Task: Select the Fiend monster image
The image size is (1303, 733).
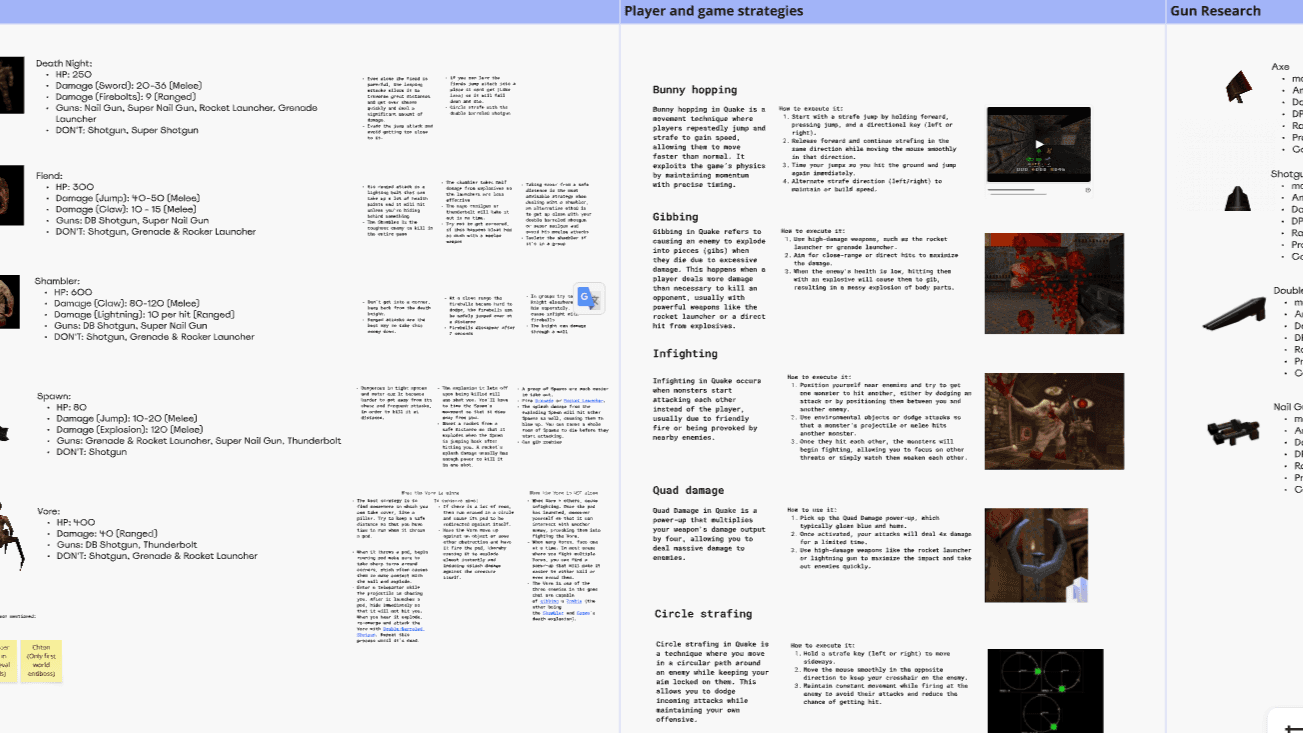Action: tap(11, 195)
